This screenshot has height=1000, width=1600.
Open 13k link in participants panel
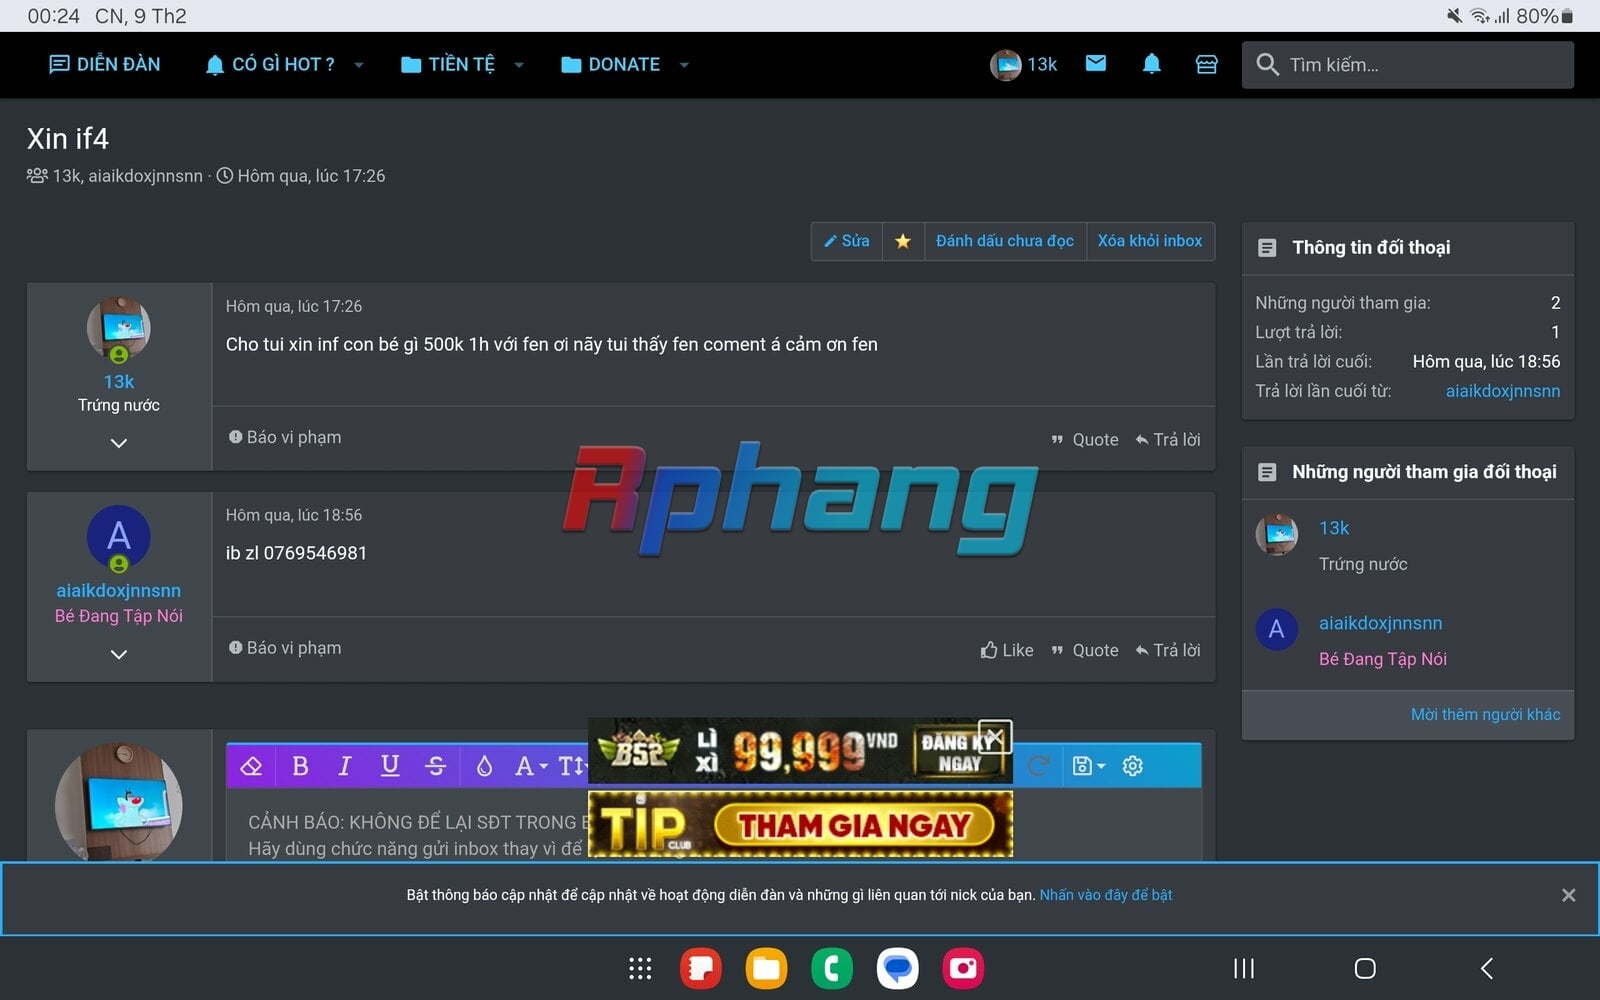1334,528
